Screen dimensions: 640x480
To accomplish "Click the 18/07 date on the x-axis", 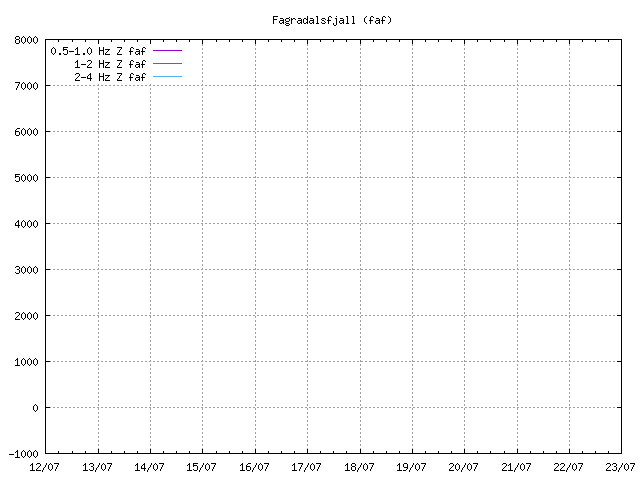I will [359, 466].
